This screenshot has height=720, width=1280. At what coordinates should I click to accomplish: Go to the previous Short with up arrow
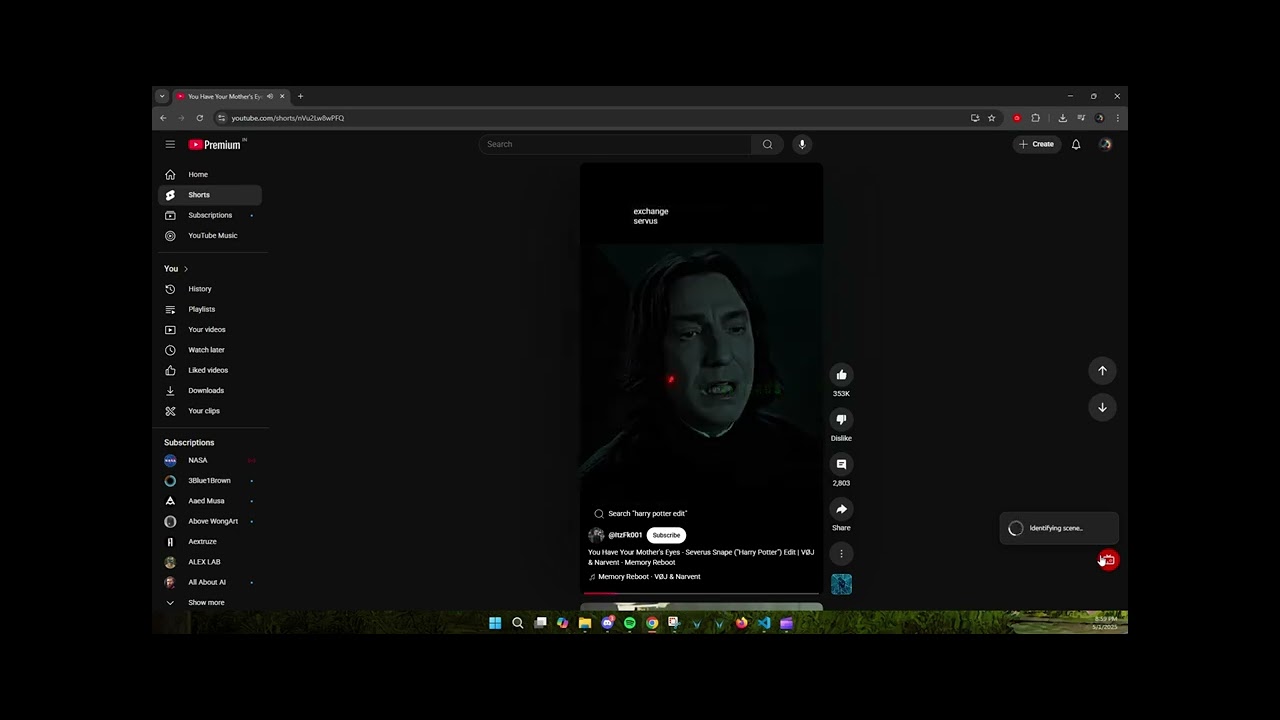click(1102, 371)
